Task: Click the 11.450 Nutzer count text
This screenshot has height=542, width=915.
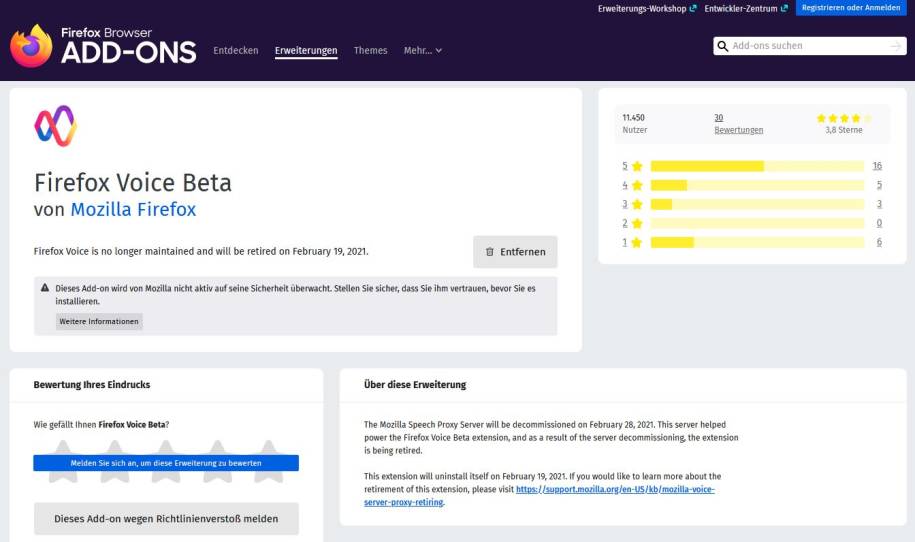Action: tap(634, 124)
